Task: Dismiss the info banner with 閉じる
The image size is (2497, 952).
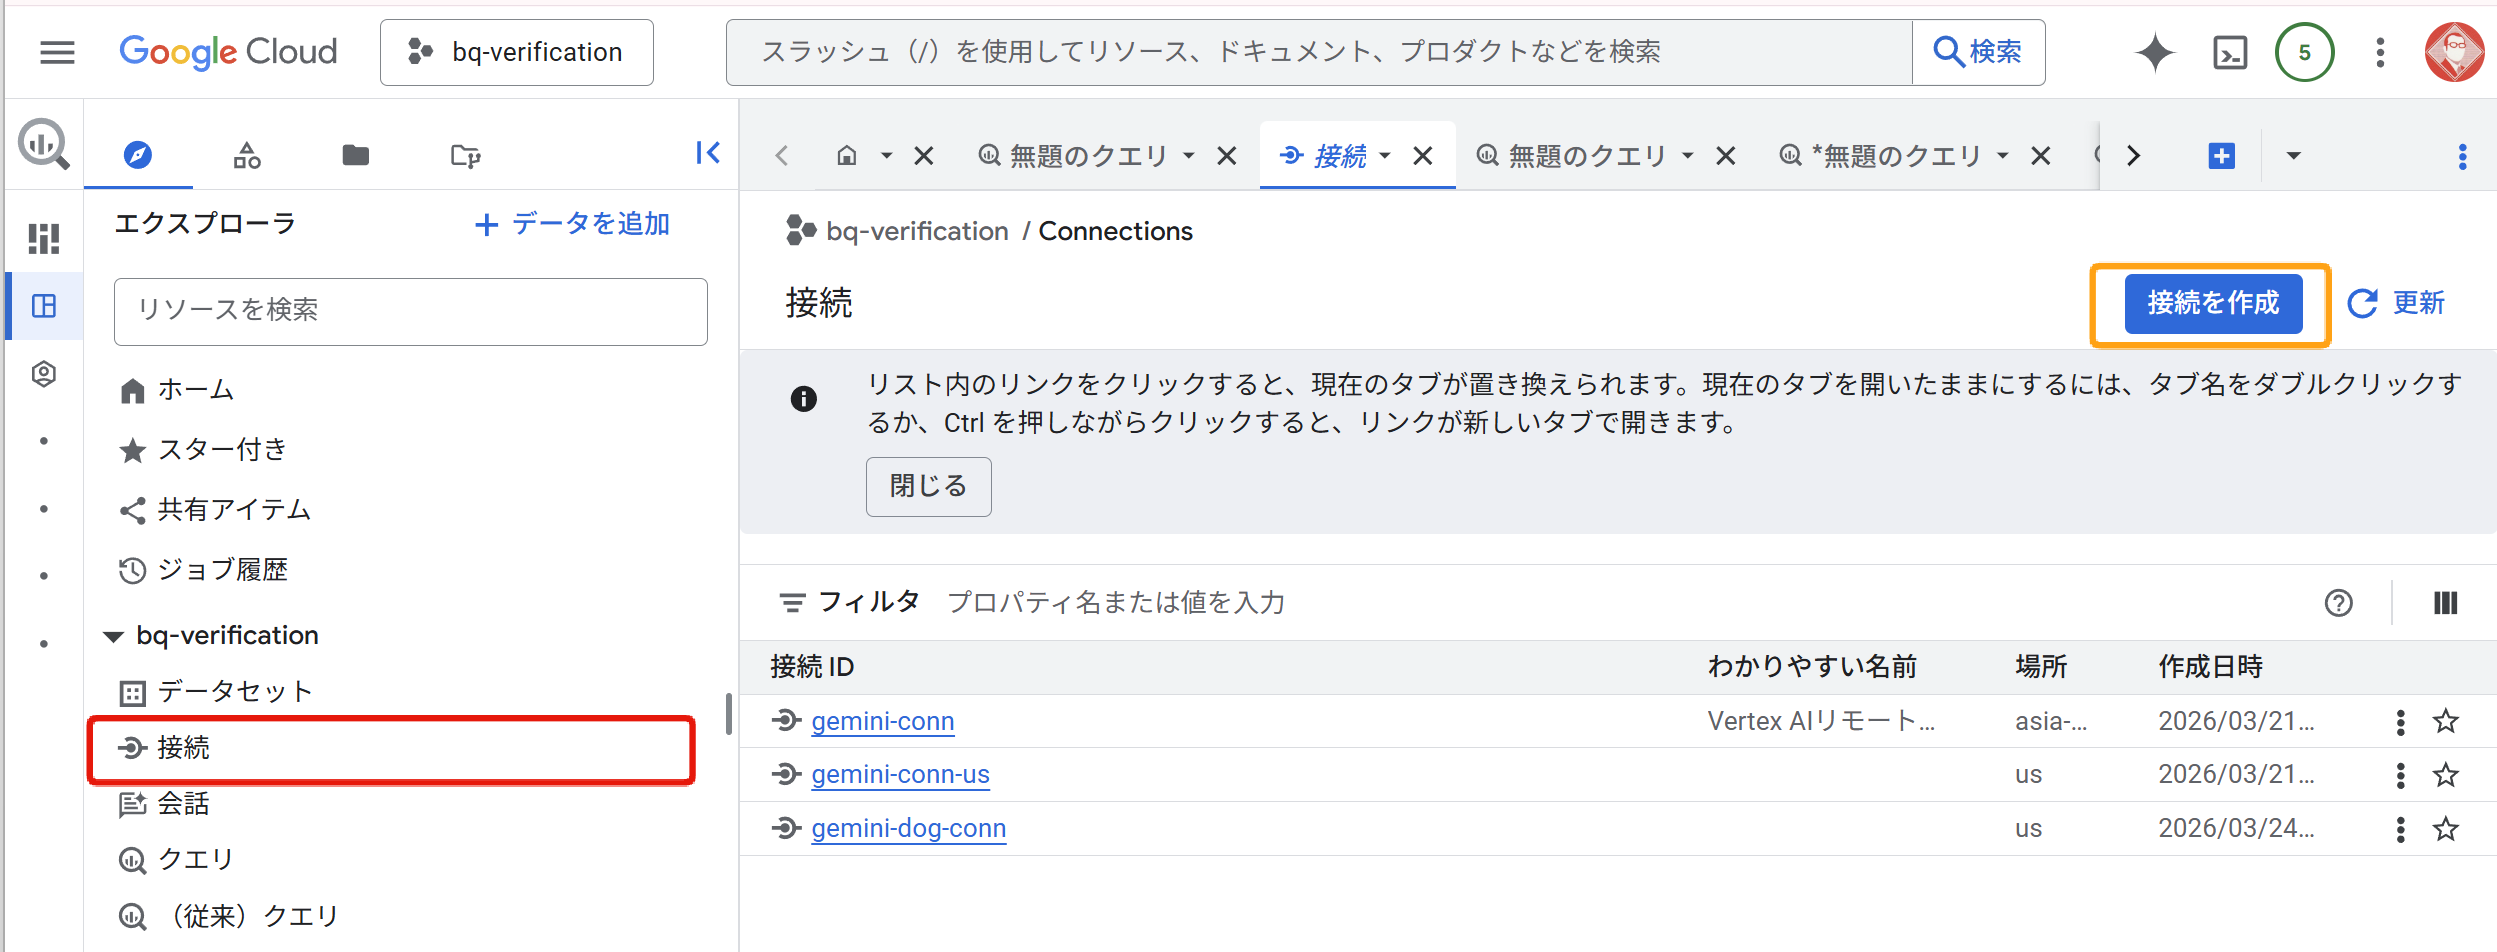Action: (928, 487)
